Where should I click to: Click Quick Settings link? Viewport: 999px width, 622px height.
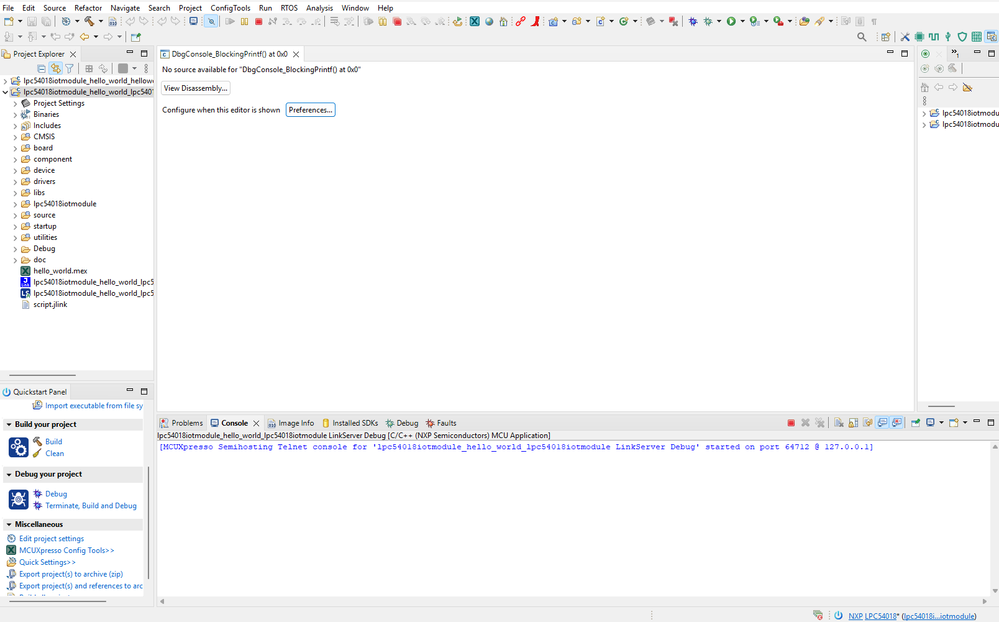pos(47,562)
